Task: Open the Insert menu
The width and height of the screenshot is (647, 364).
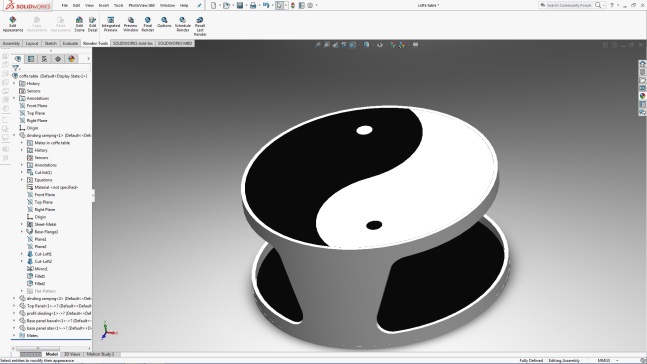Action: (104, 5)
